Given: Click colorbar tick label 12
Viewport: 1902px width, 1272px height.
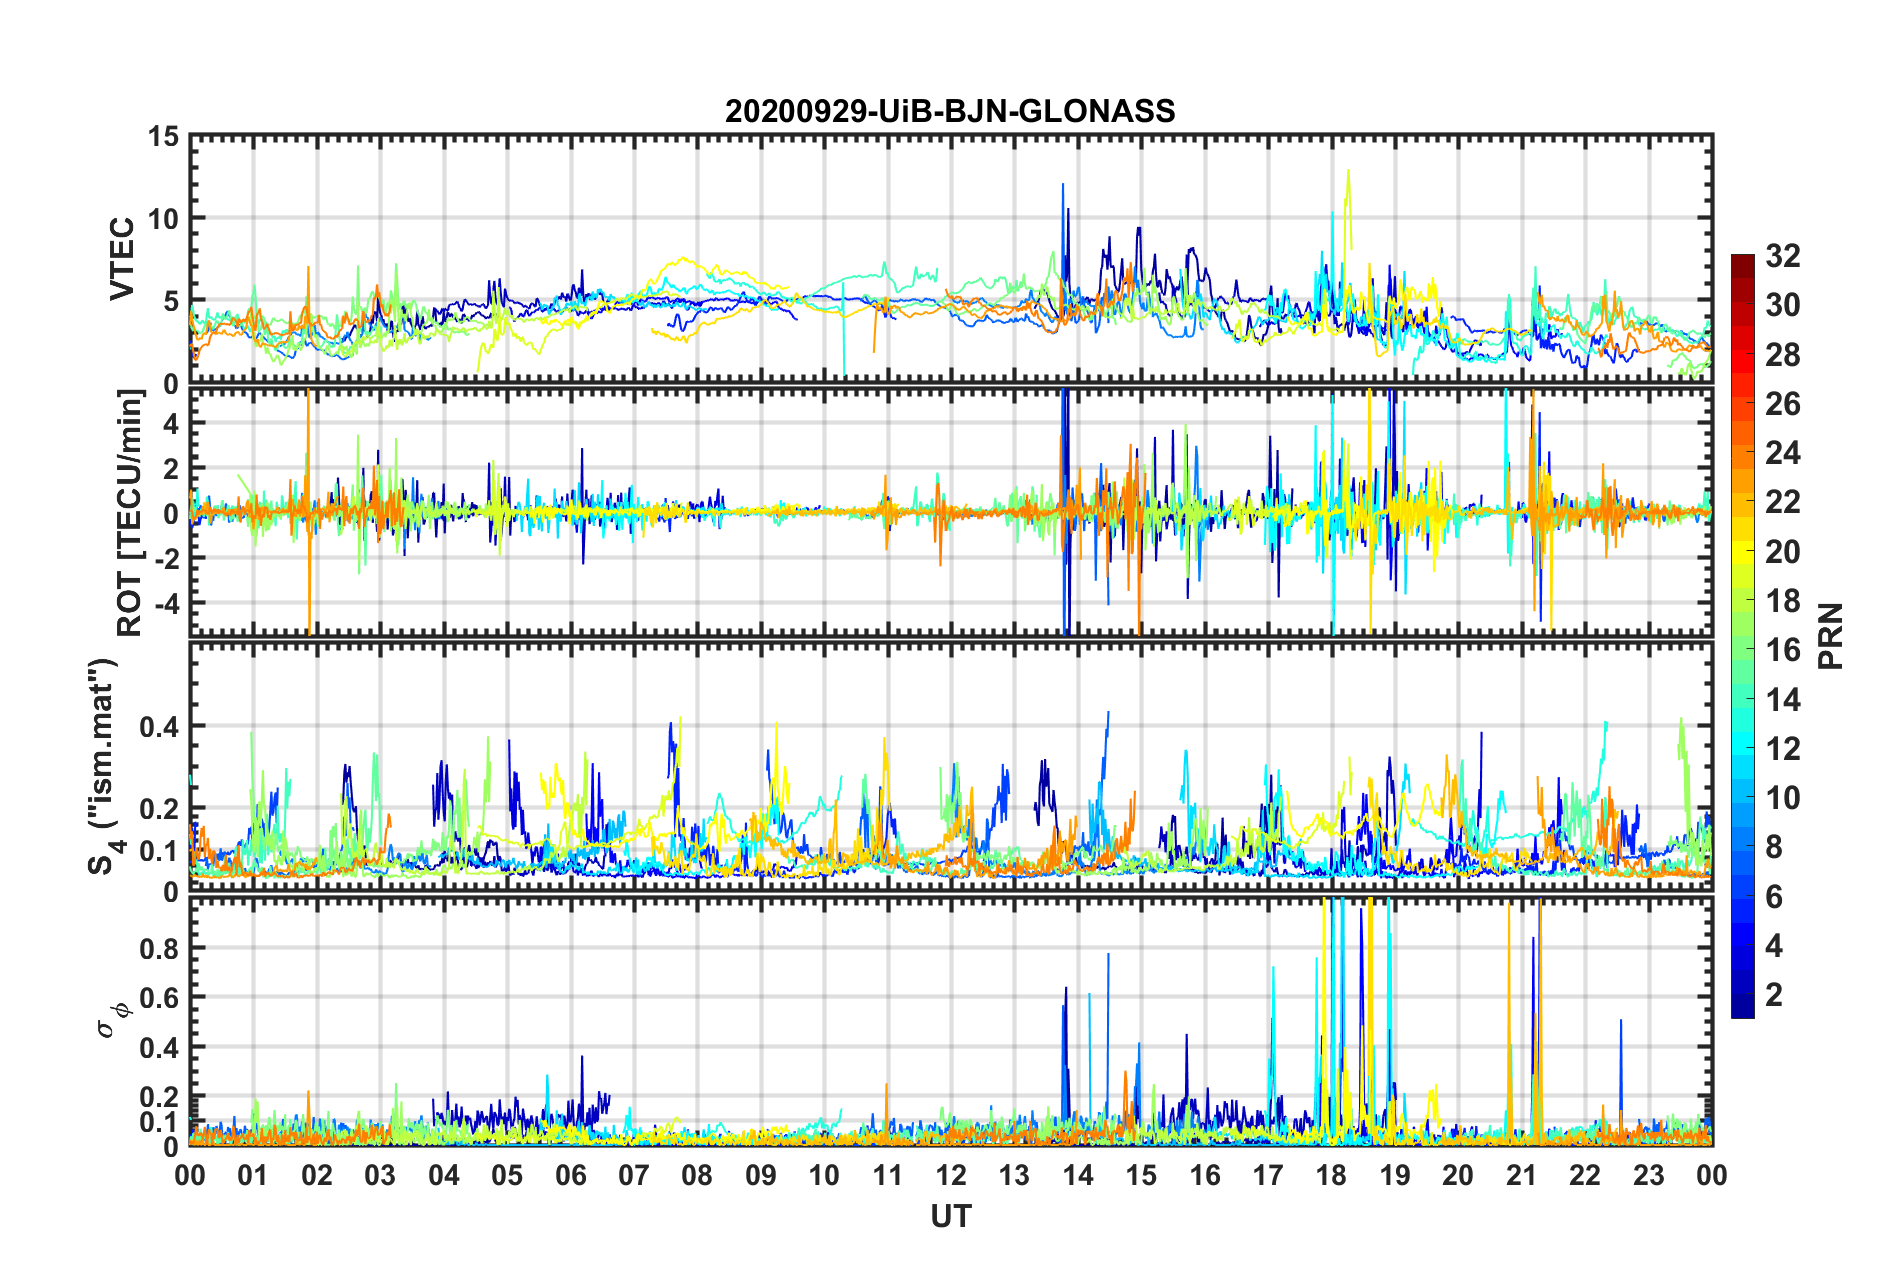Looking at the screenshot, I should [1782, 749].
